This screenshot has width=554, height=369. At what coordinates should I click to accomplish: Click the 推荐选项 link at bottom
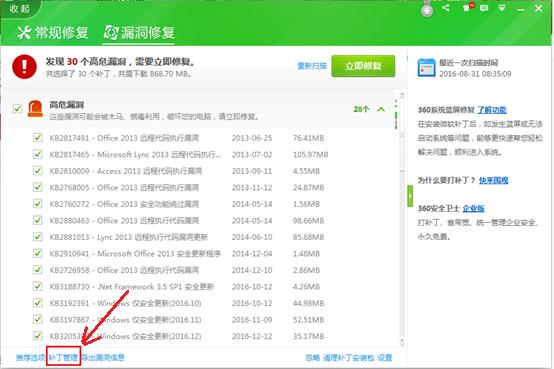click(x=30, y=358)
